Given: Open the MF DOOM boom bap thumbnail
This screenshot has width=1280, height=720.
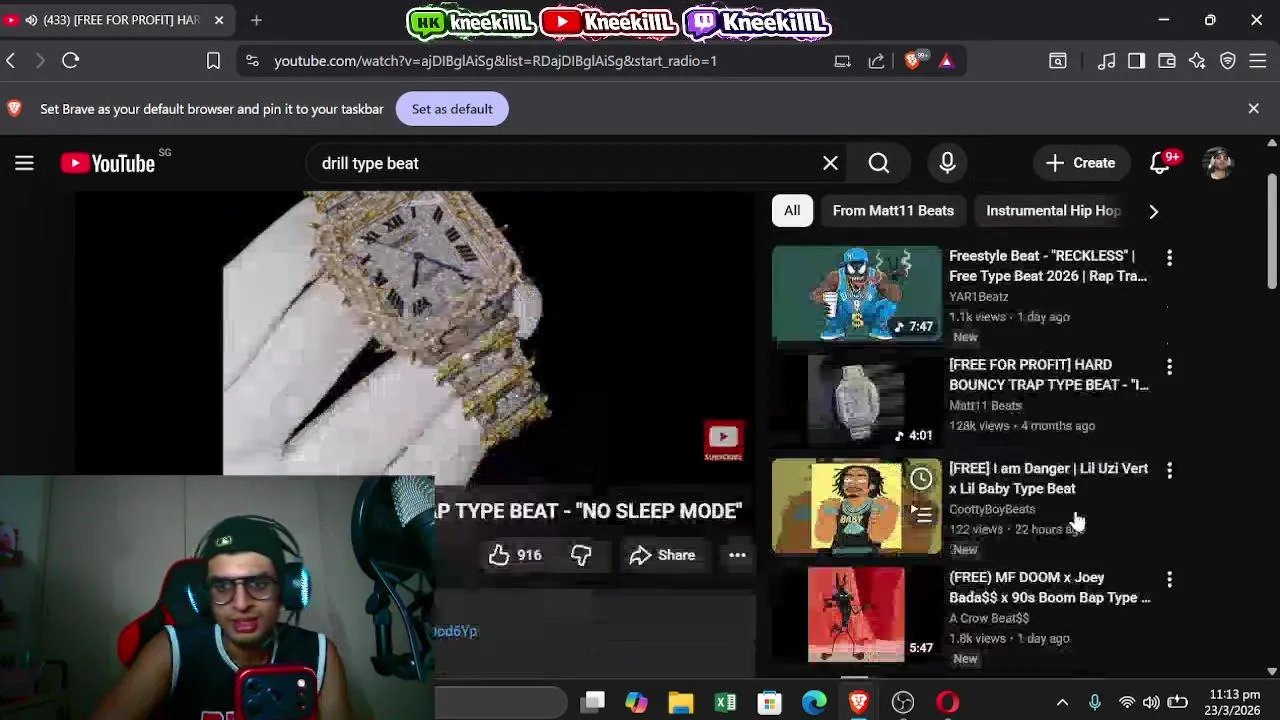Looking at the screenshot, I should click(x=857, y=615).
